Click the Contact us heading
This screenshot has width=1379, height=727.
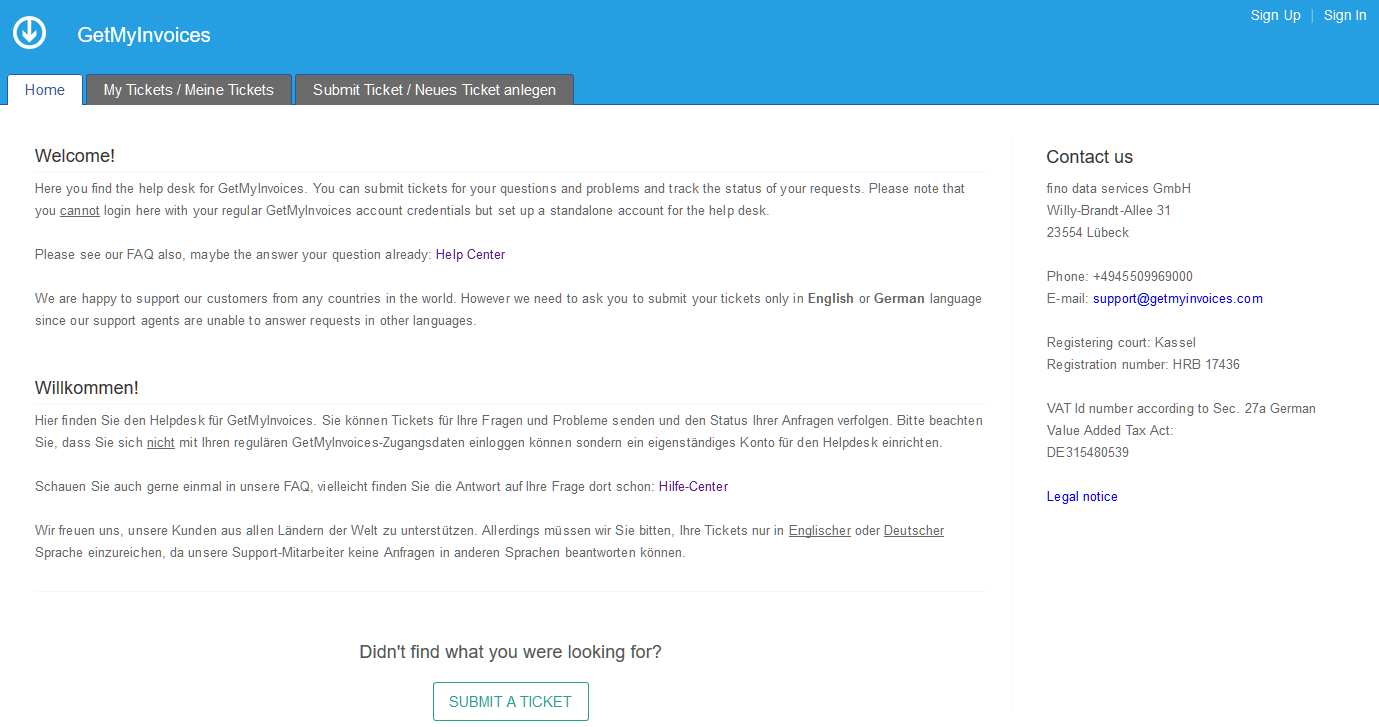[1089, 157]
